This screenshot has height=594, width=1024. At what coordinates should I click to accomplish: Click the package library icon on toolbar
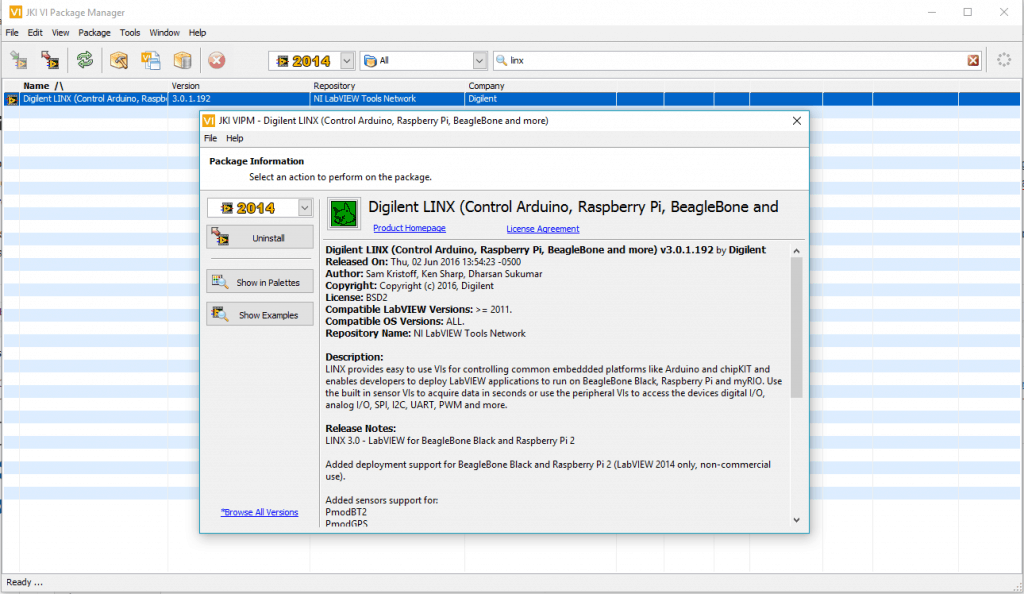pos(184,60)
